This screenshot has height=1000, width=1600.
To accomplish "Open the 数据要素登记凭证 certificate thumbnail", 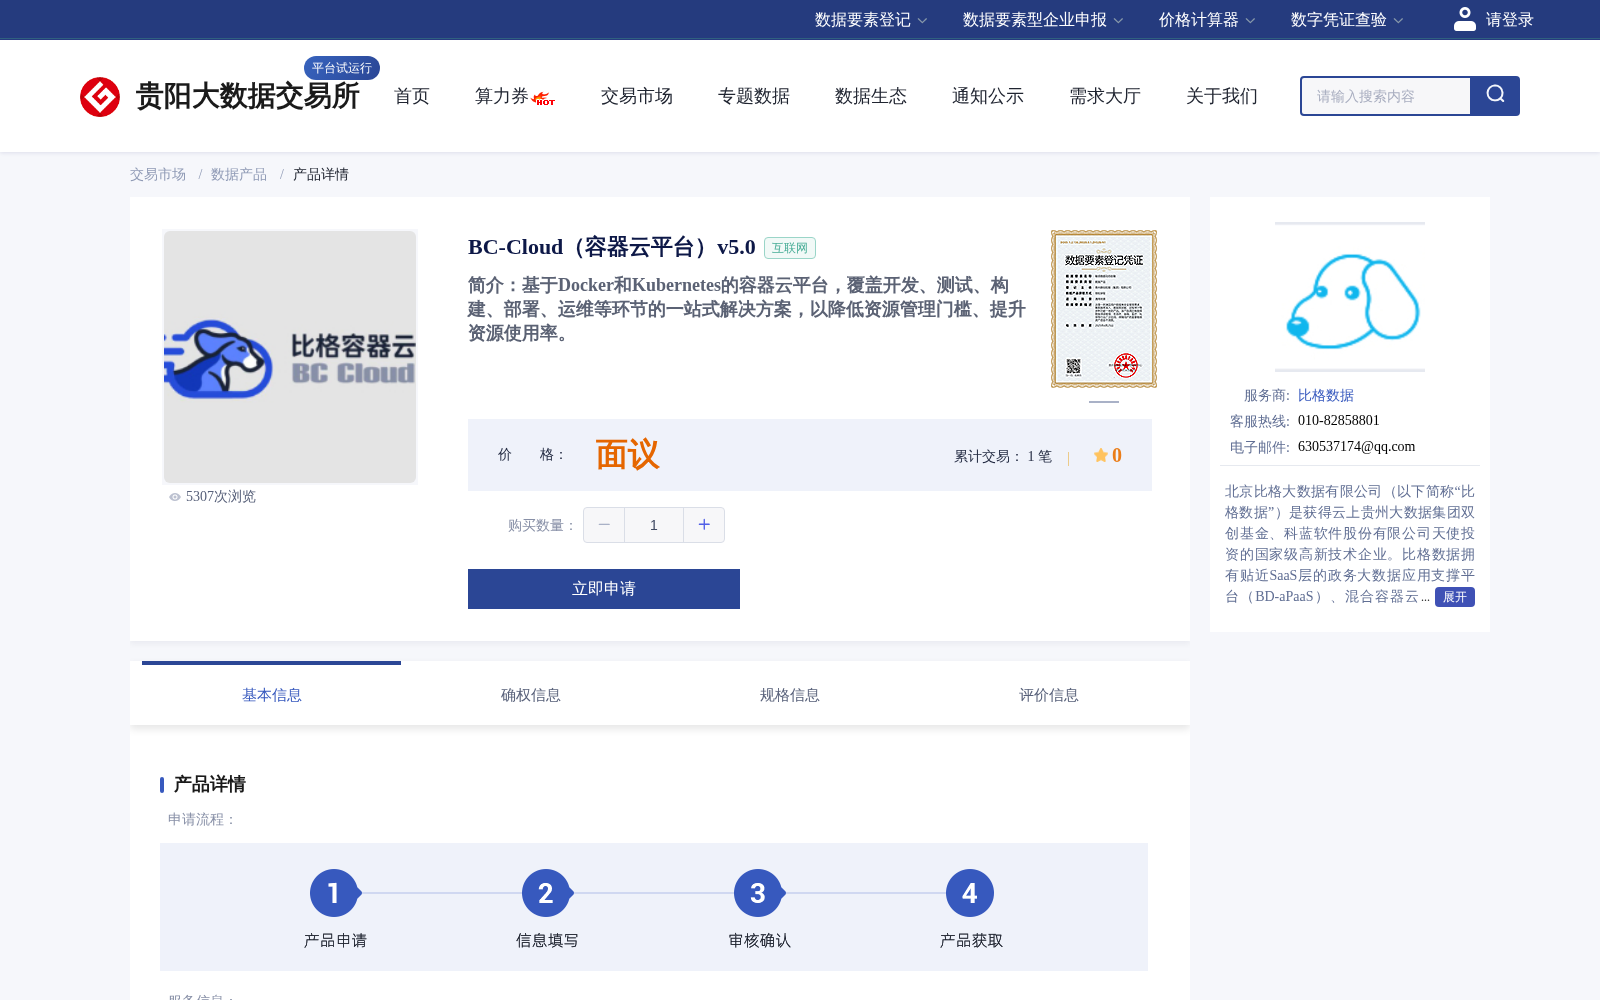I will click(x=1104, y=309).
